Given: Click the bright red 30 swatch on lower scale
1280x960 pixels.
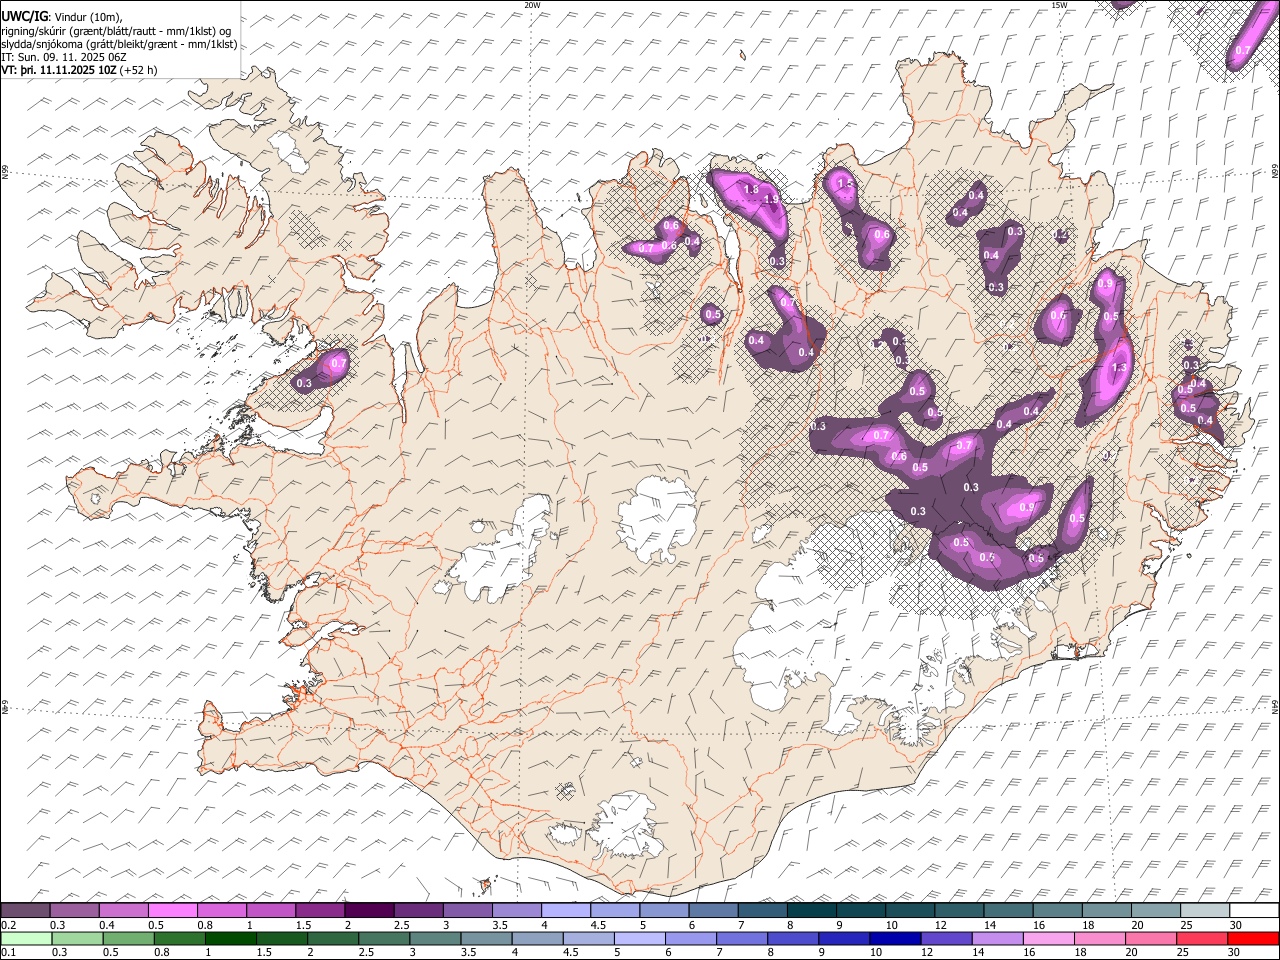Looking at the screenshot, I should [1253, 938].
